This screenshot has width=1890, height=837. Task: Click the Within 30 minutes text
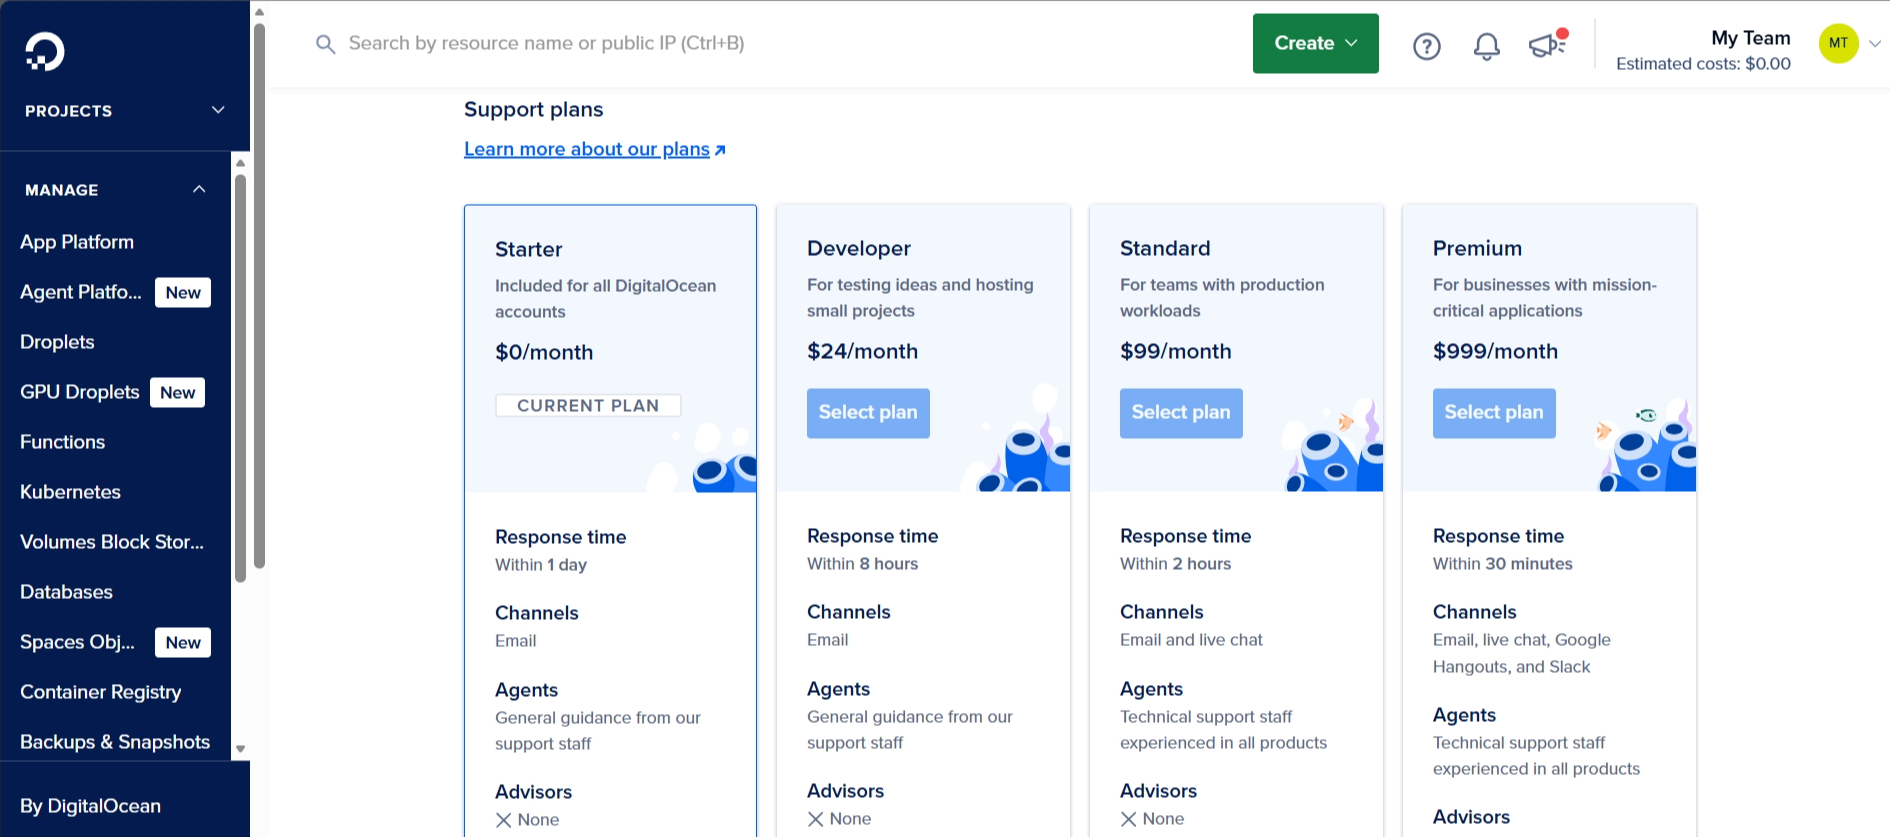point(1502,564)
